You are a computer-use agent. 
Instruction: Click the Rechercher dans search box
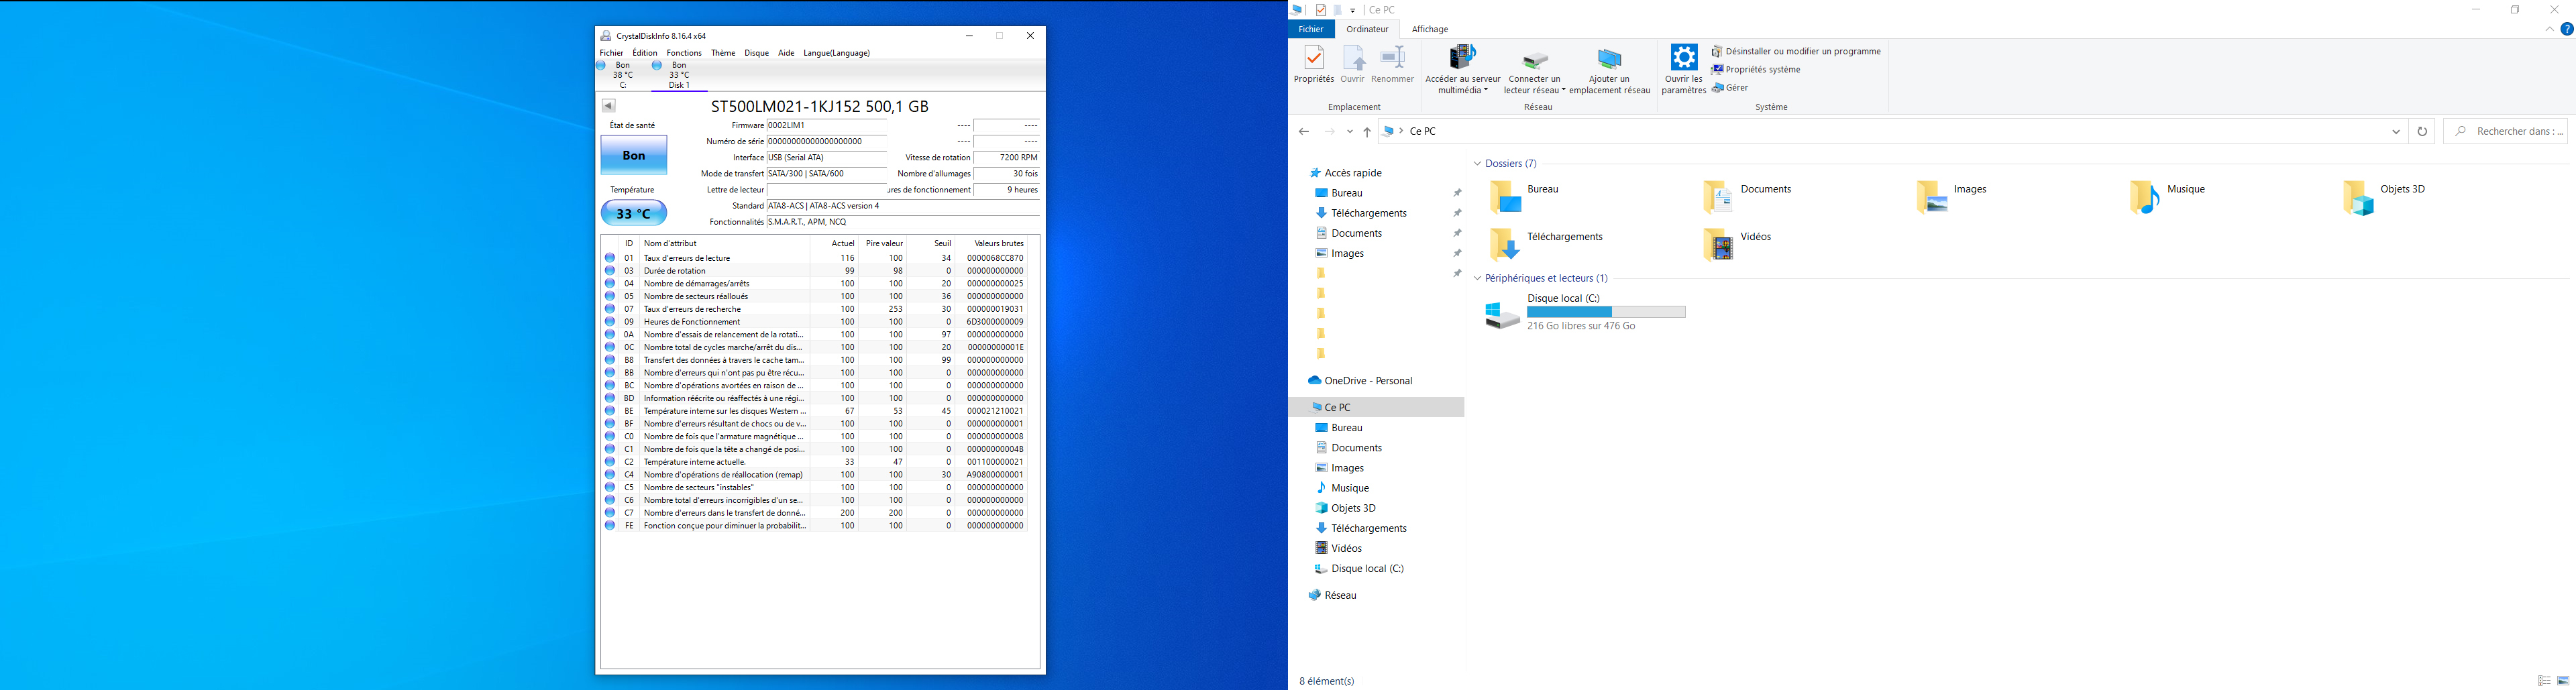(2506, 132)
